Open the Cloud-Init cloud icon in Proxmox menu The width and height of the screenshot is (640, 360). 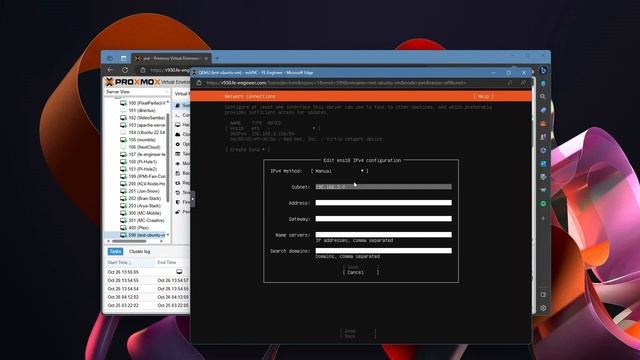click(x=178, y=134)
